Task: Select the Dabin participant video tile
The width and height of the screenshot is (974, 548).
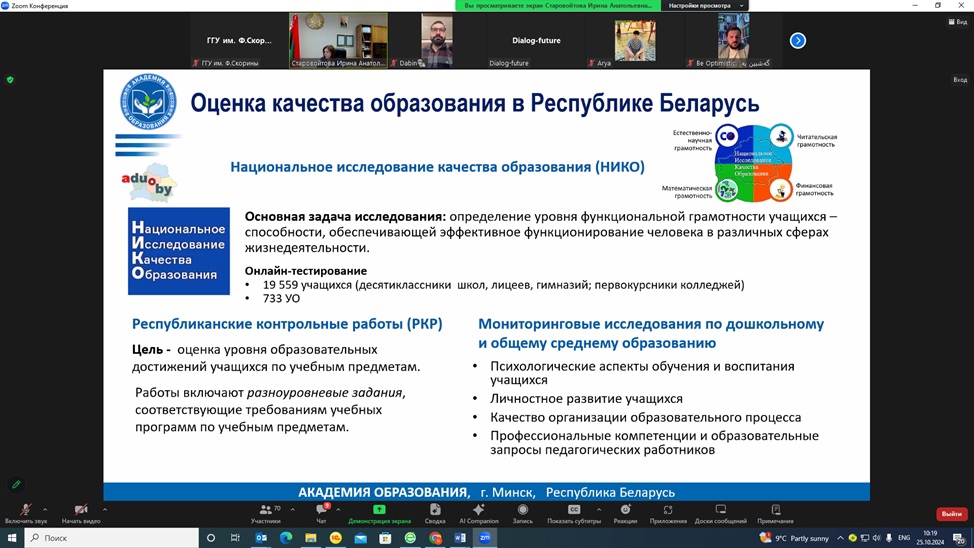Action: tap(437, 40)
